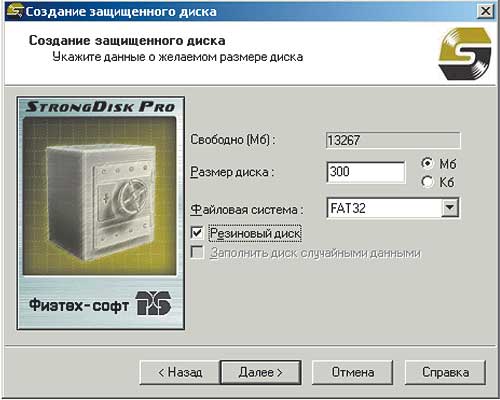Uncheck the Резиновый диск checkbox
This screenshot has width=500, height=400.
197,232
